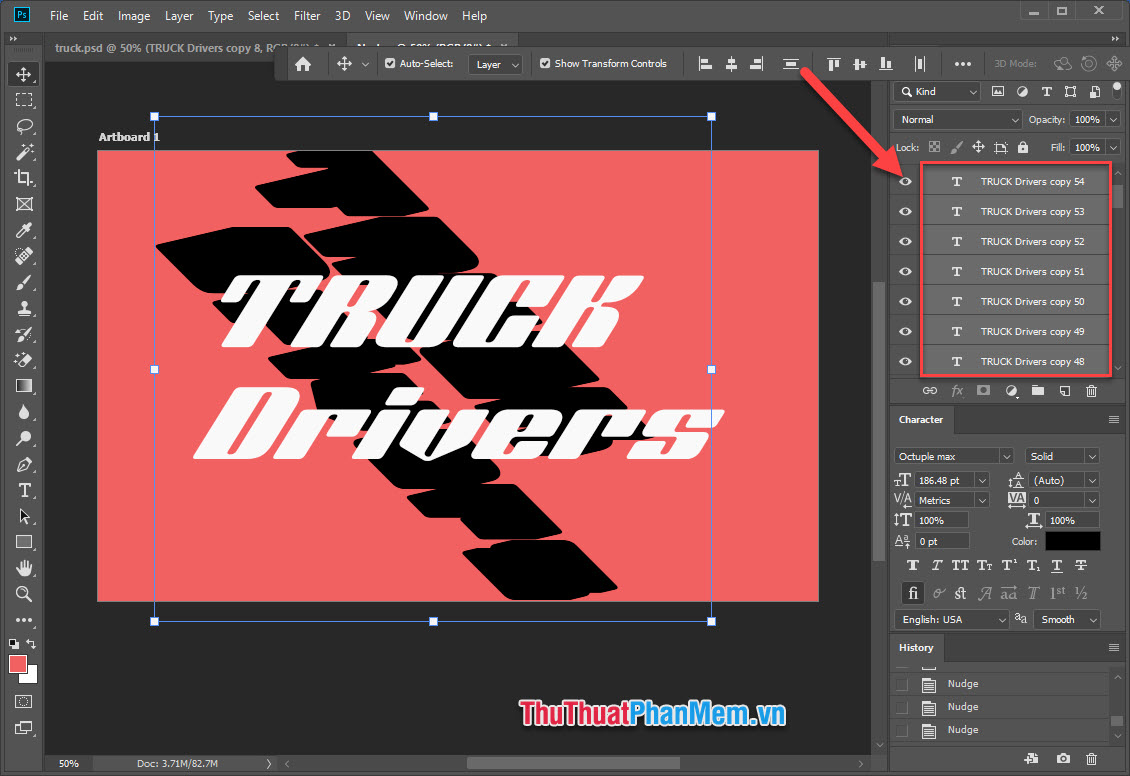This screenshot has width=1130, height=776.
Task: Select the TRUCK Drivers copy 50 layer
Action: click(1035, 300)
